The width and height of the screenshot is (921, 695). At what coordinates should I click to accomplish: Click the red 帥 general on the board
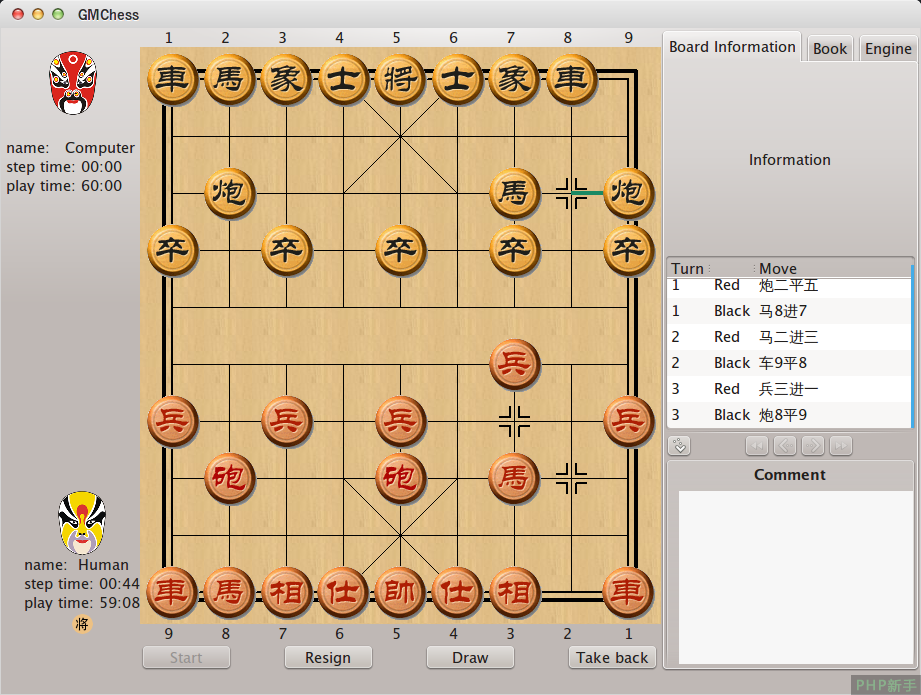pos(400,592)
